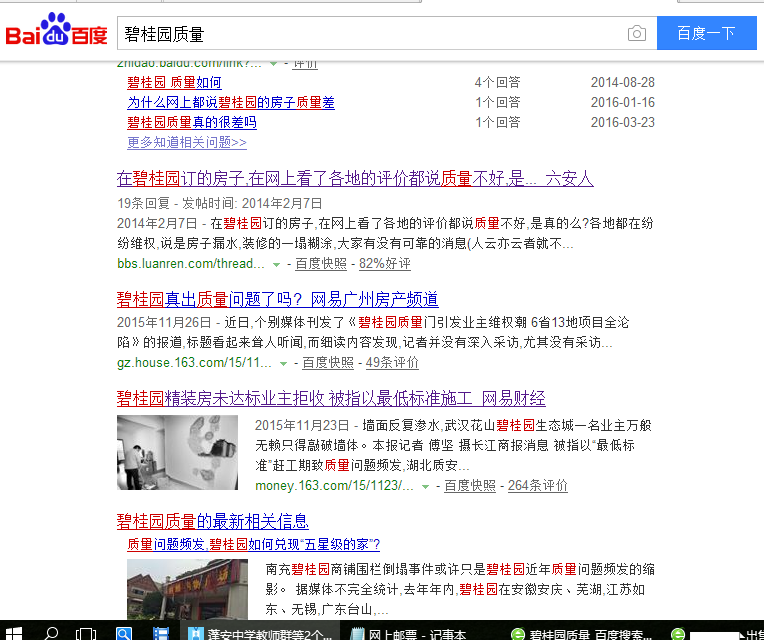Open the Windows Start menu
This screenshot has height=640, width=764.
(14, 633)
